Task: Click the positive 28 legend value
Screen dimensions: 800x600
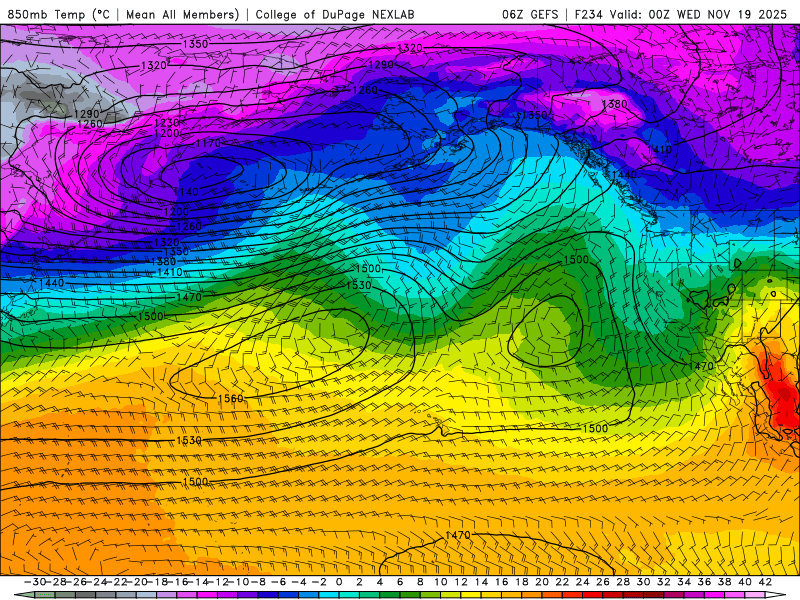Action: tap(623, 582)
